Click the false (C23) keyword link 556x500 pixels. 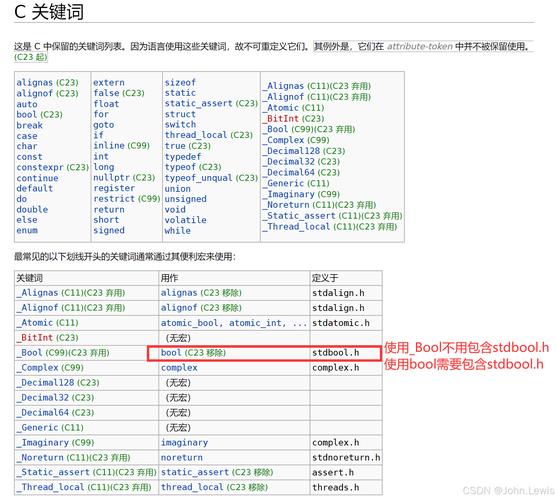118,93
